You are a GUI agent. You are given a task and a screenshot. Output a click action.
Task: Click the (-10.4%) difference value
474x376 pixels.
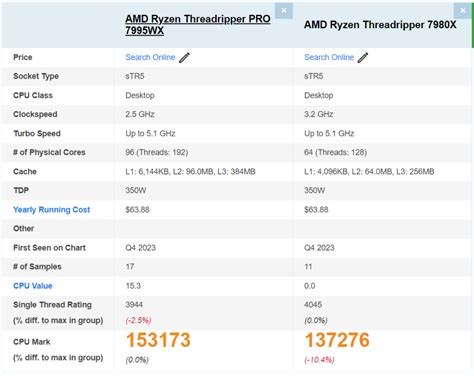pos(319,360)
